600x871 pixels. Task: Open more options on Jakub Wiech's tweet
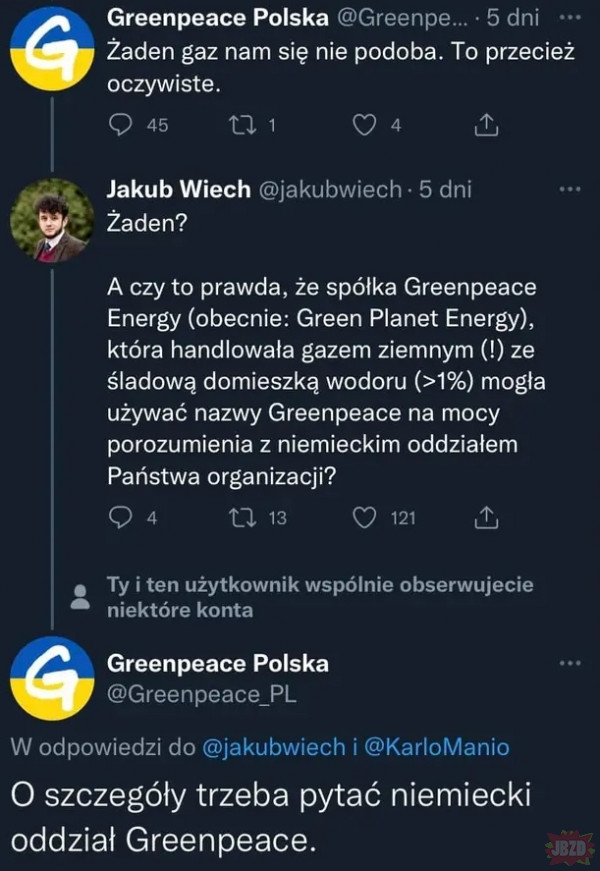pyautogui.click(x=569, y=189)
